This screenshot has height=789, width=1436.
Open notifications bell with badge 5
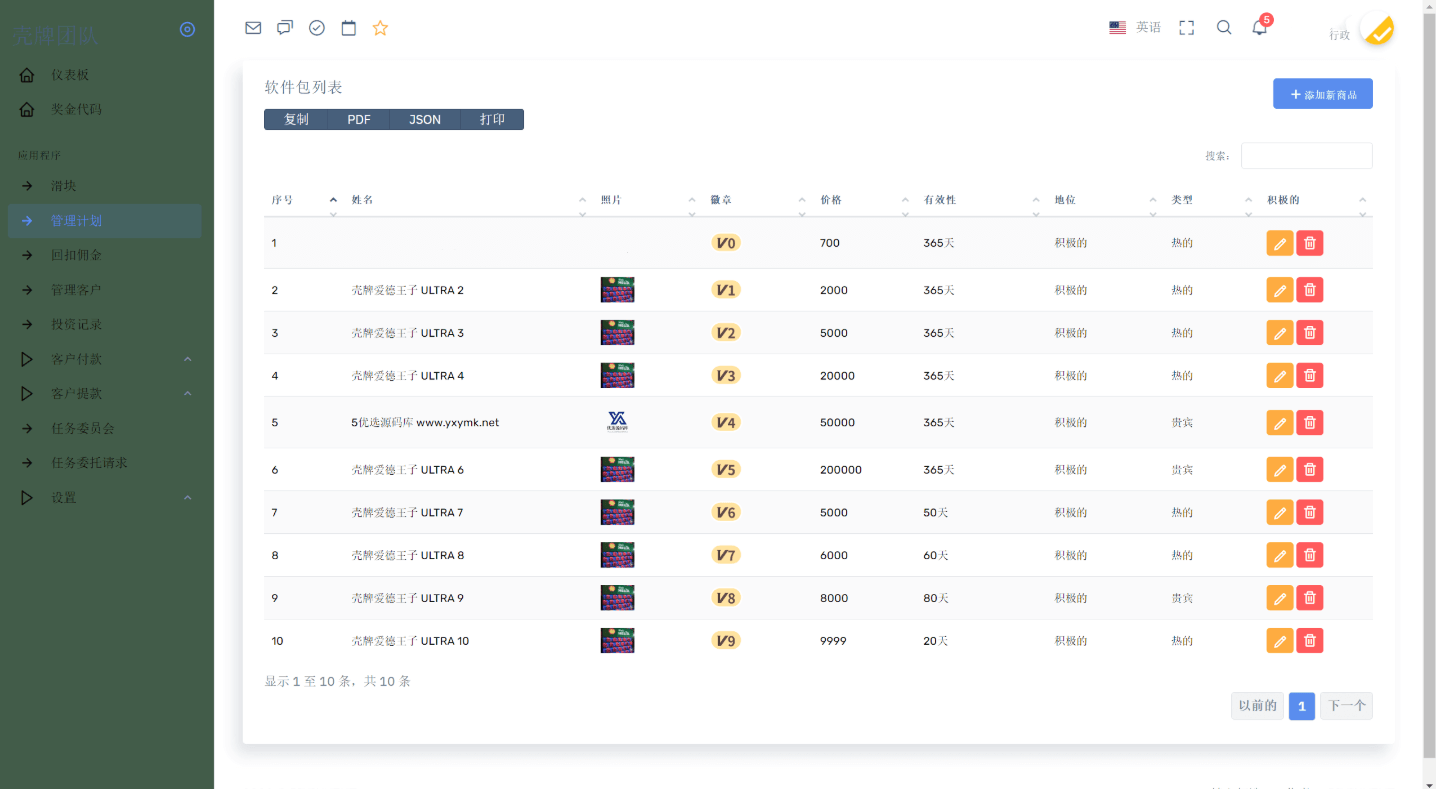pyautogui.click(x=1260, y=28)
